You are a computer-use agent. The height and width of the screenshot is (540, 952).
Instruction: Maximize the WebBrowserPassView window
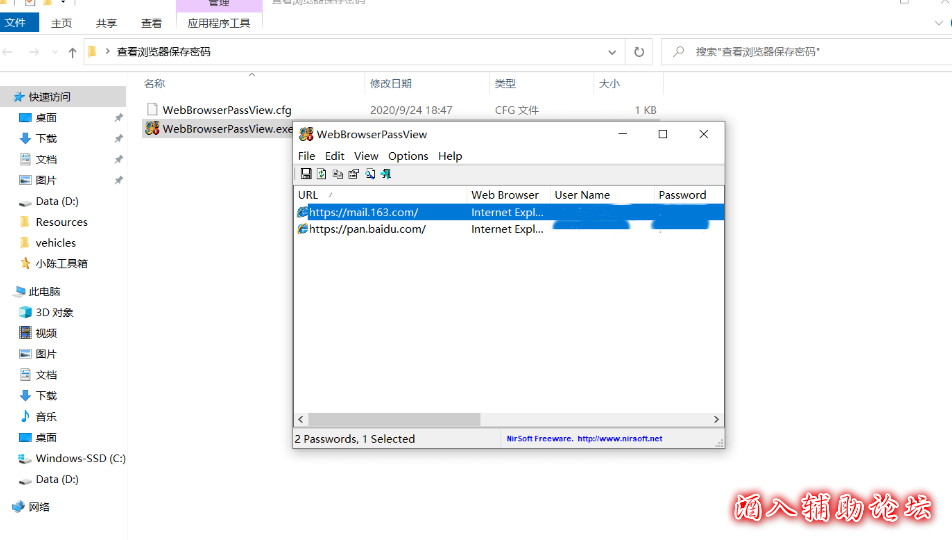coord(663,134)
